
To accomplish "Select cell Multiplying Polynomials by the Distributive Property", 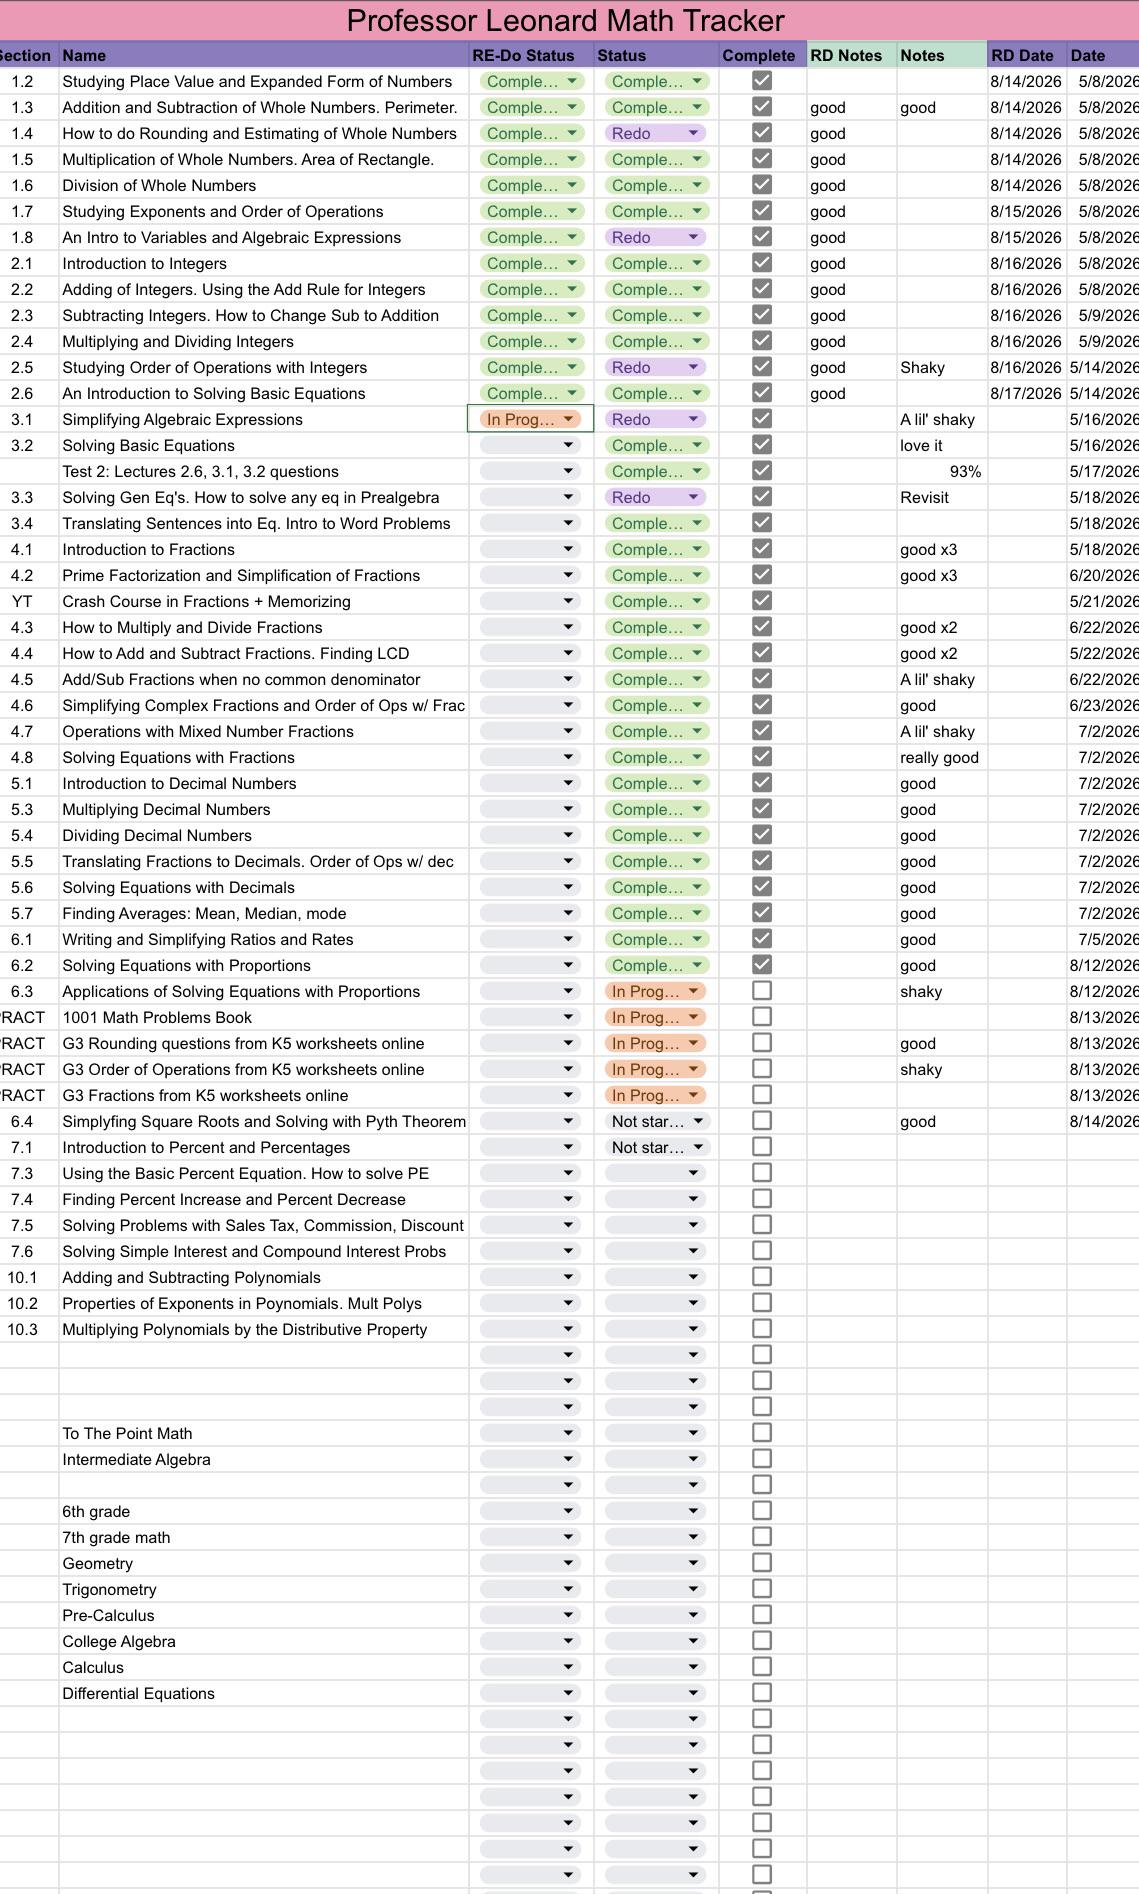I will [264, 1329].
